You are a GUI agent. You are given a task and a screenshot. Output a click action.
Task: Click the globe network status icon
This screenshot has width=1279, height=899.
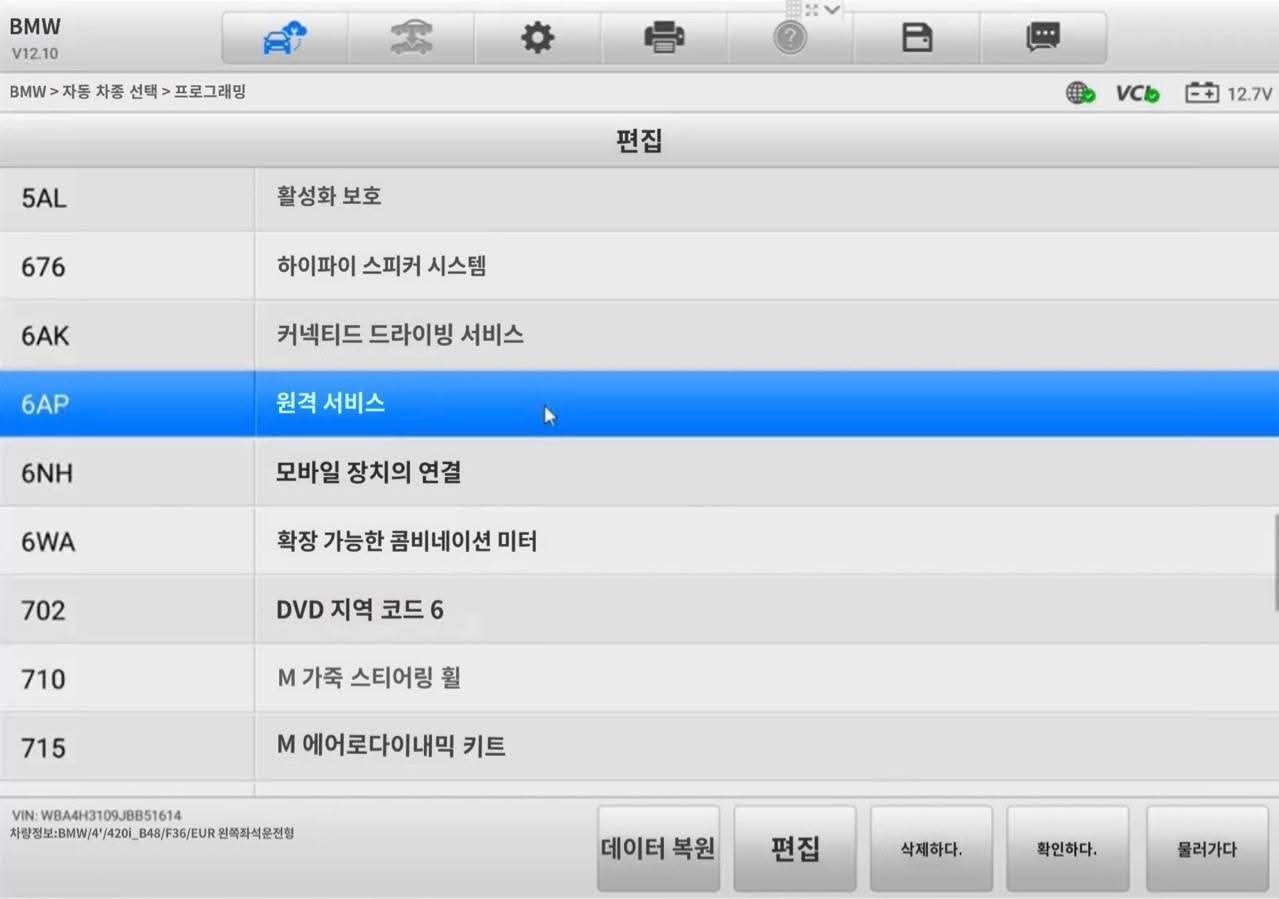pos(1080,93)
